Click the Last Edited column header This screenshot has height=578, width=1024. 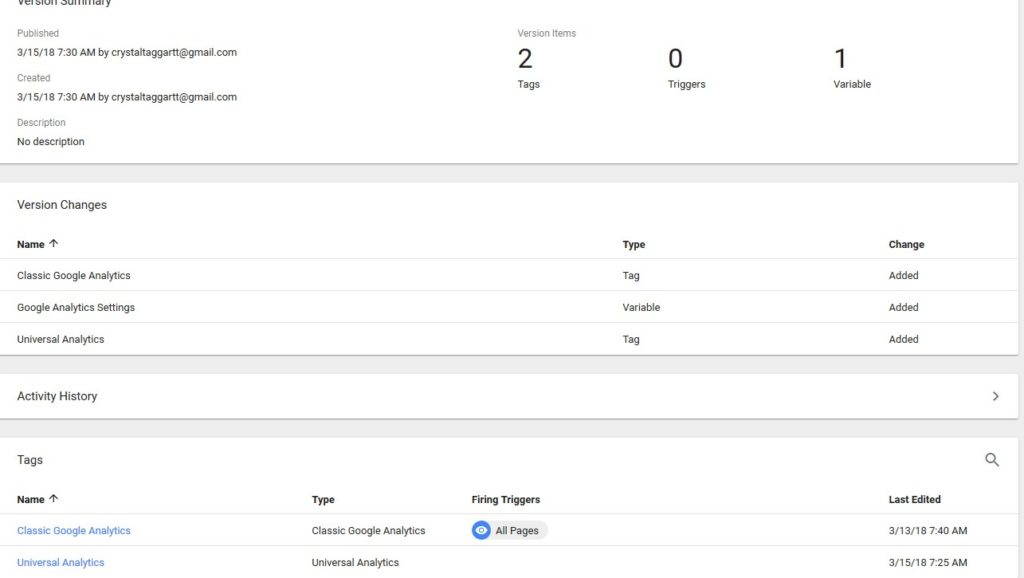[914, 500]
